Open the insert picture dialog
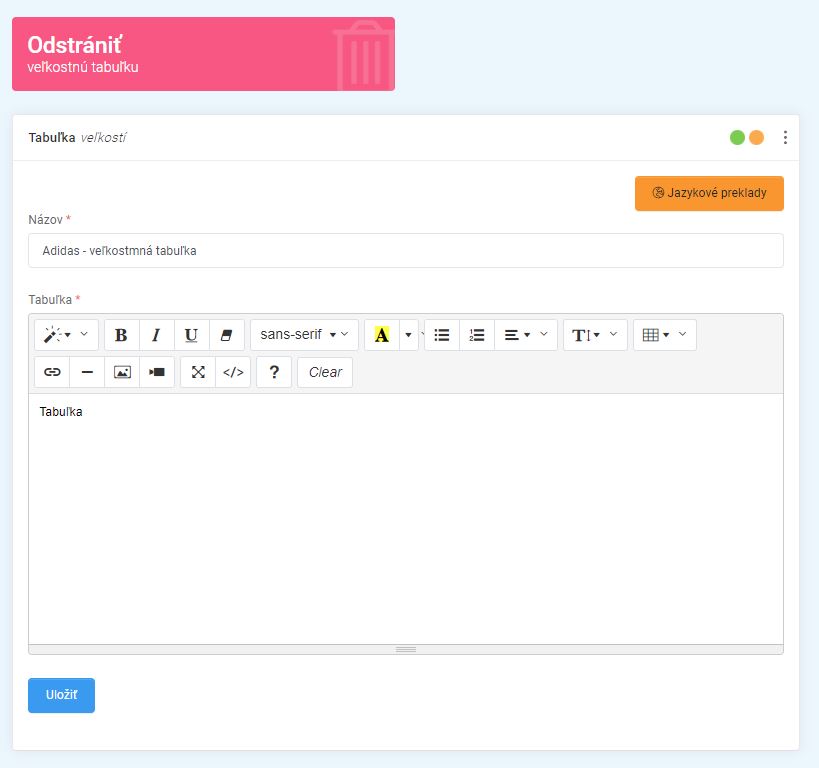This screenshot has width=819, height=768. (x=122, y=372)
